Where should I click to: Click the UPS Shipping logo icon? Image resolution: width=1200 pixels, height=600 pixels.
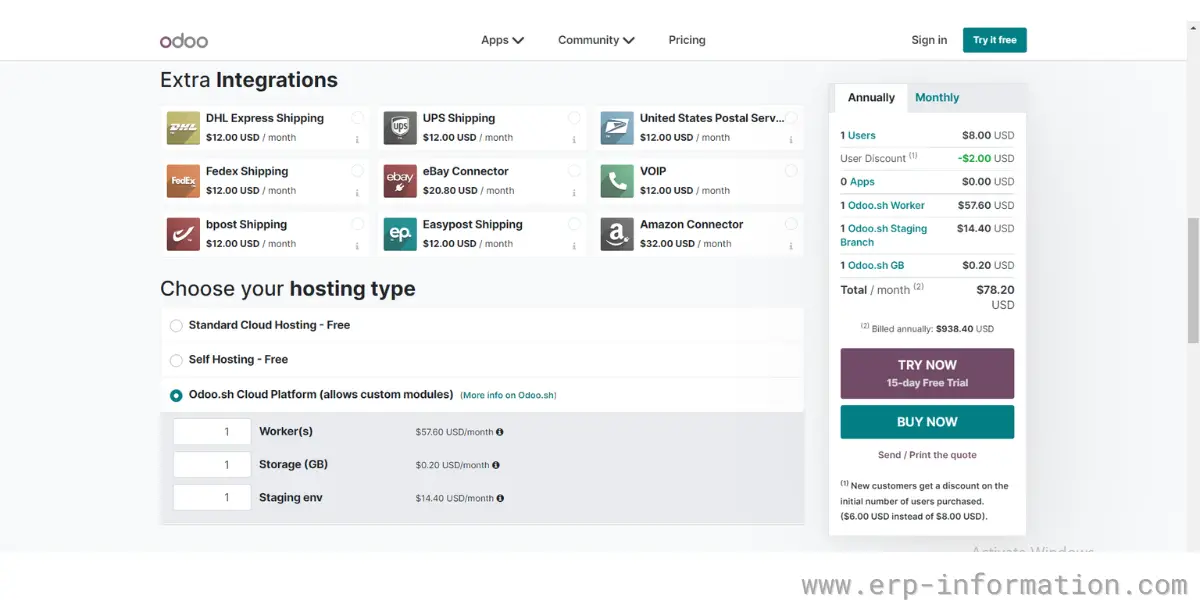(x=399, y=127)
